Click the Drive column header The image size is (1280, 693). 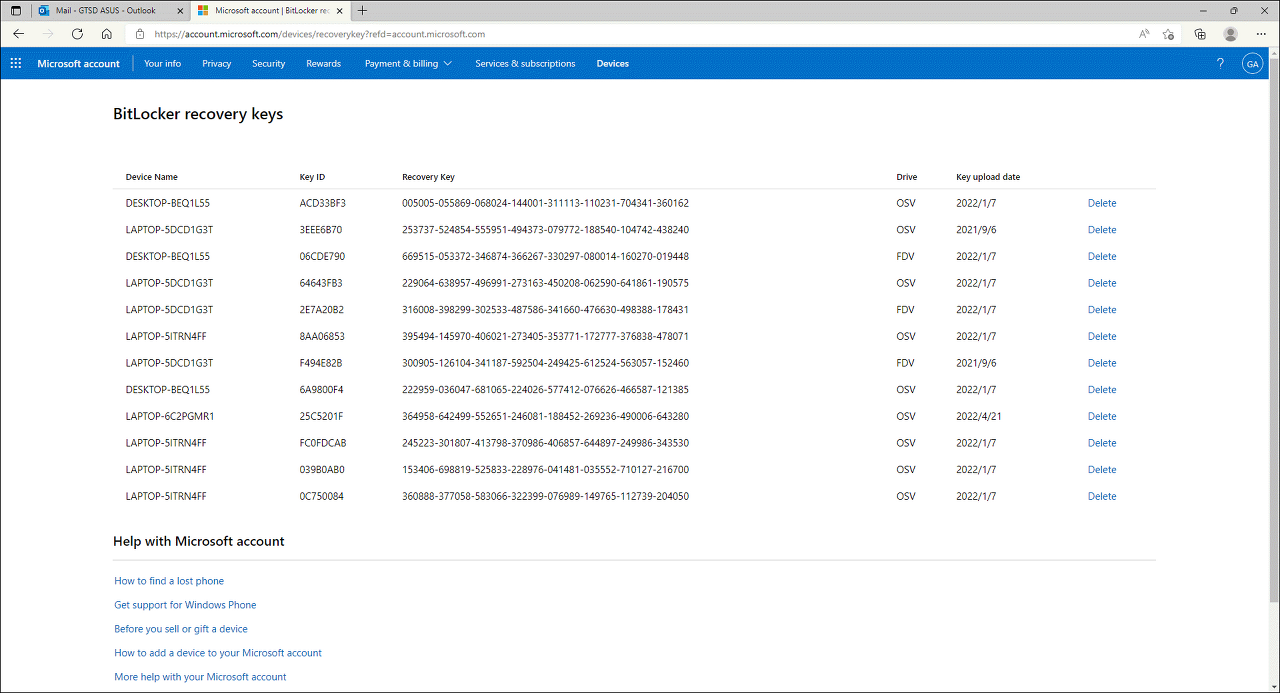pyautogui.click(x=906, y=177)
